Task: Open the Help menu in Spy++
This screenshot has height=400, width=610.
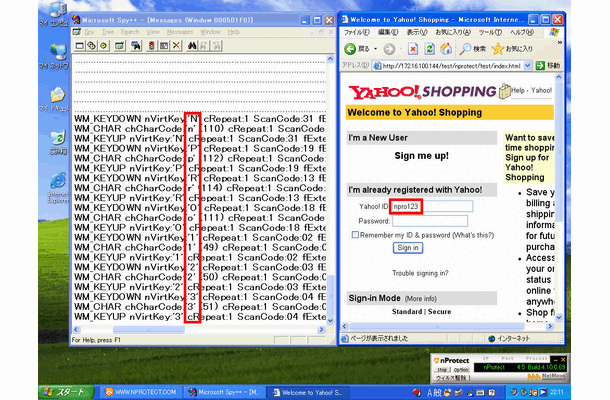Action: 233,32
